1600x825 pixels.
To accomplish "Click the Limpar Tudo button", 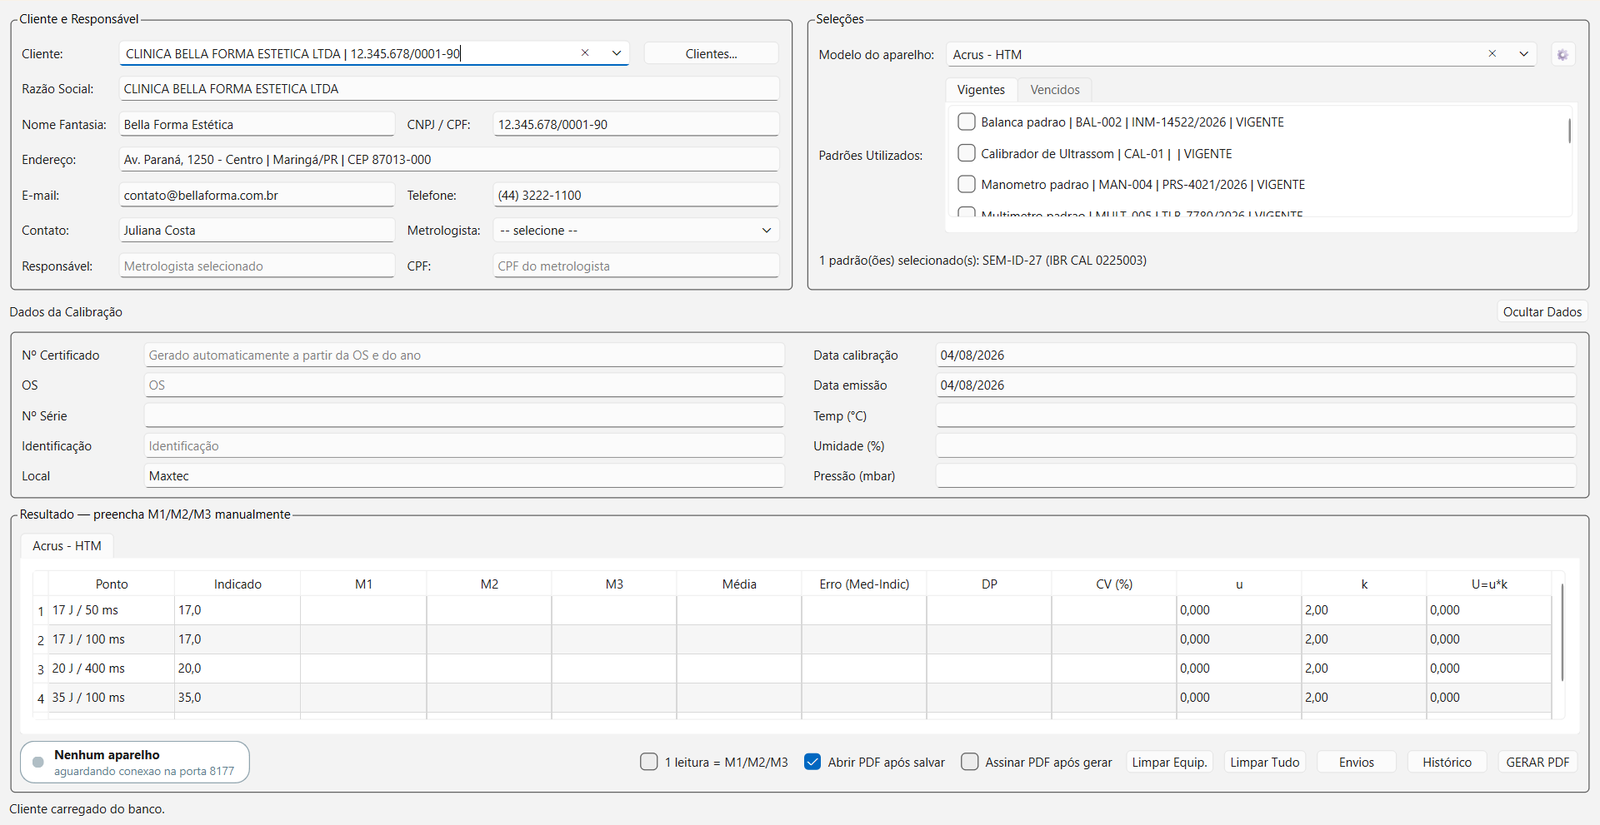I will point(1265,762).
